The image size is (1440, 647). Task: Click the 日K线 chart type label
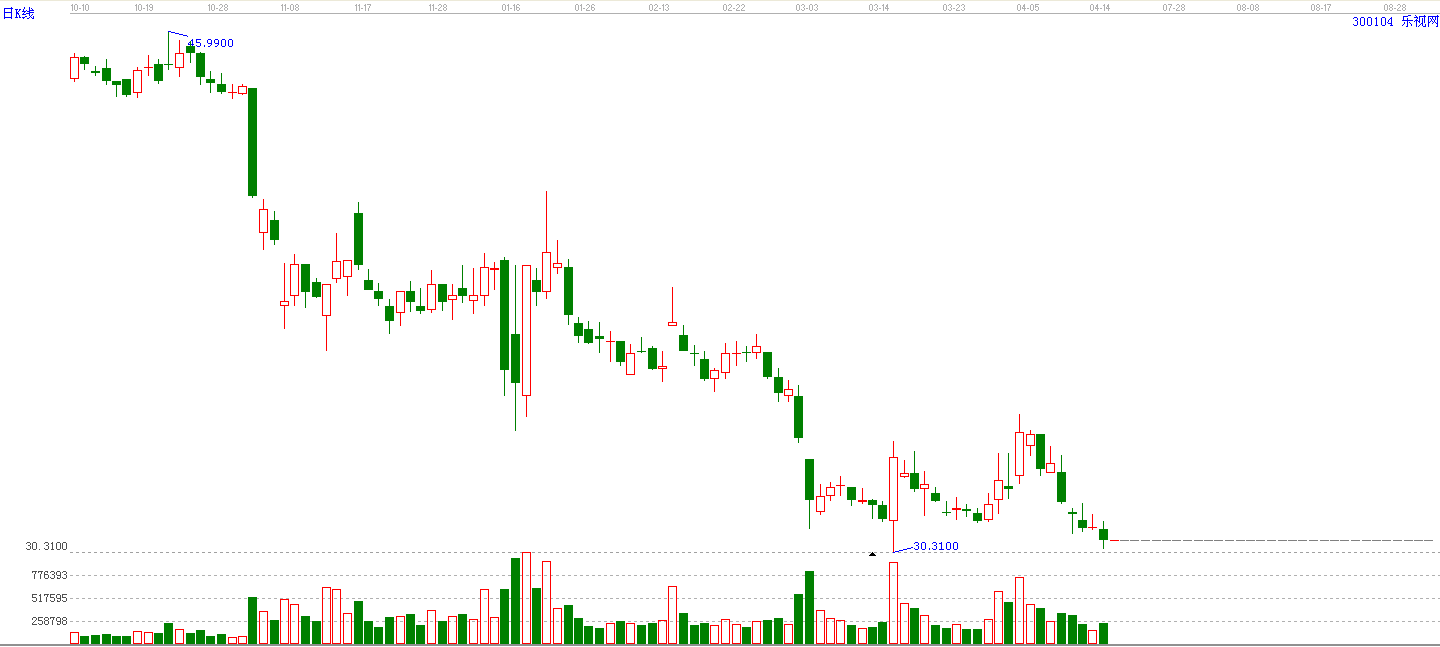point(19,14)
